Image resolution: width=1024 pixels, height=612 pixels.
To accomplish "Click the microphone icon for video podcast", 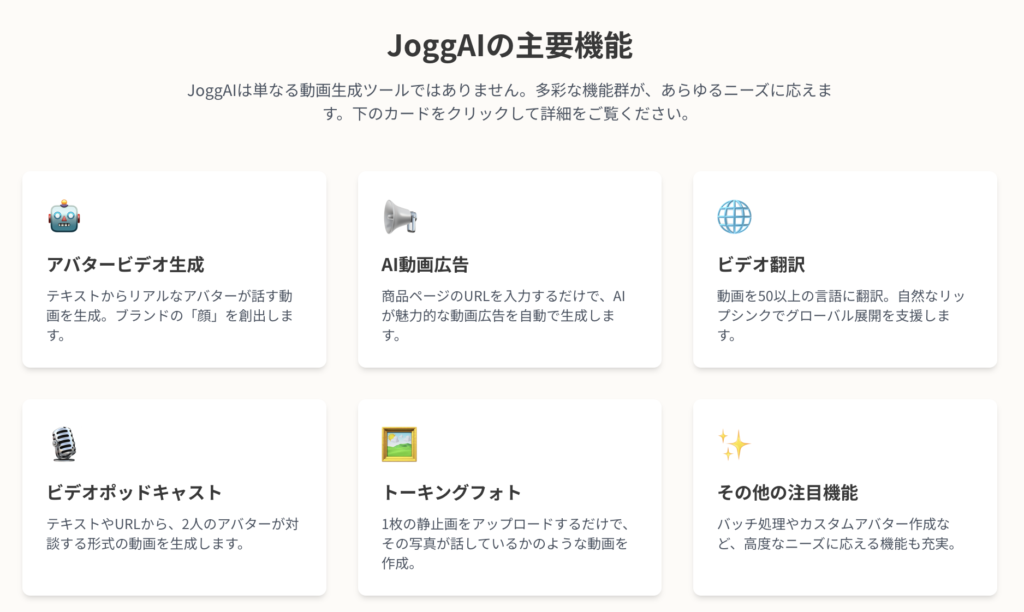I will click(64, 444).
